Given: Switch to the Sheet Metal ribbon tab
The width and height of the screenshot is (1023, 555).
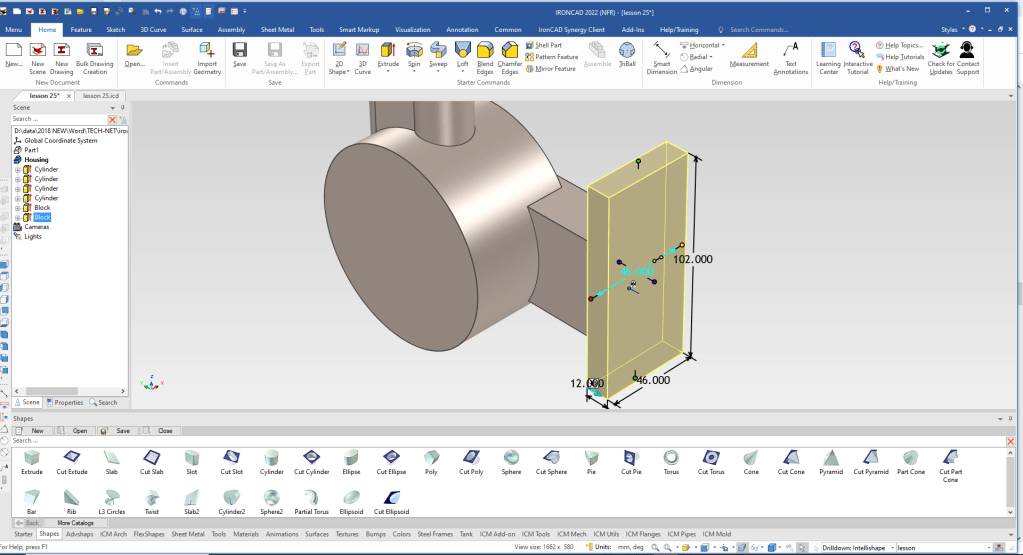Looking at the screenshot, I should (x=277, y=30).
